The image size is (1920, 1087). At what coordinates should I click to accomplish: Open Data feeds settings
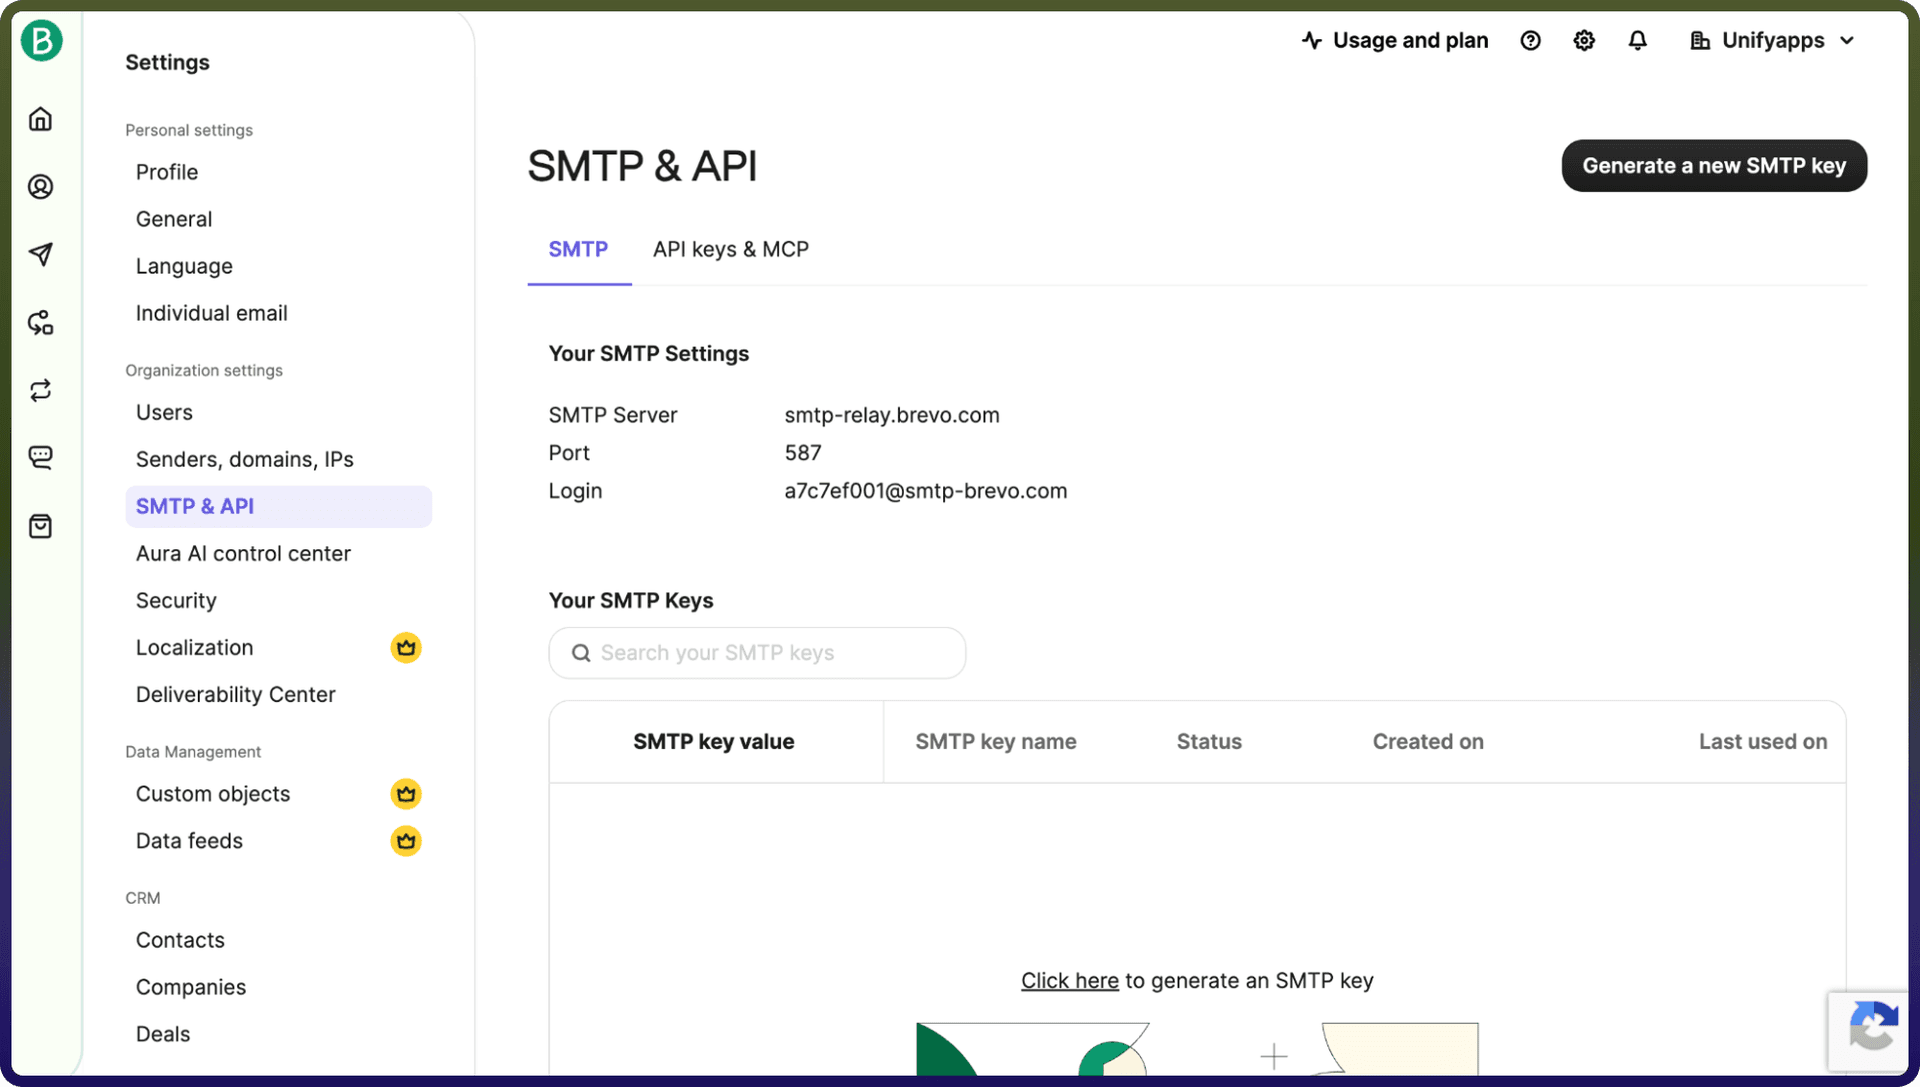(190, 841)
